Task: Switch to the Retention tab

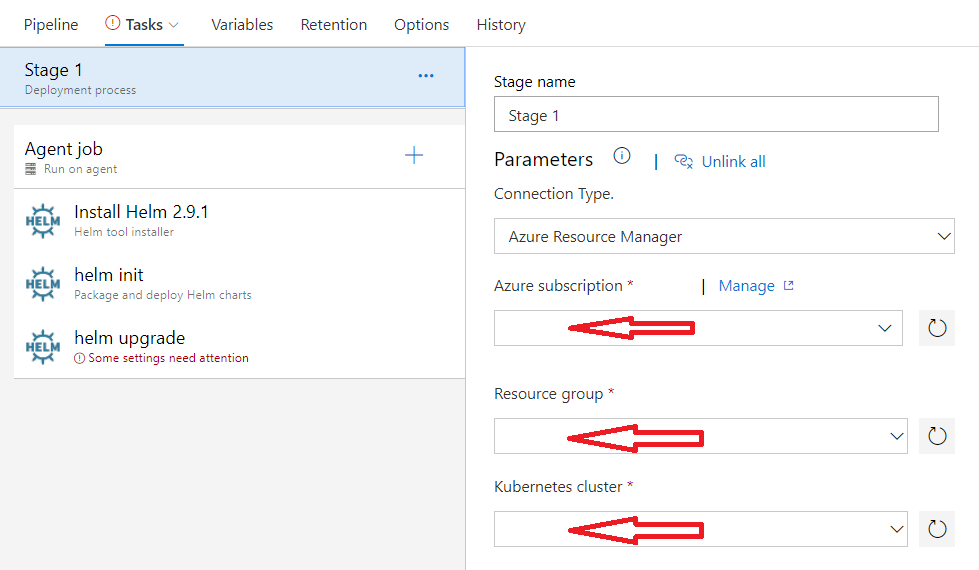Action: [333, 24]
